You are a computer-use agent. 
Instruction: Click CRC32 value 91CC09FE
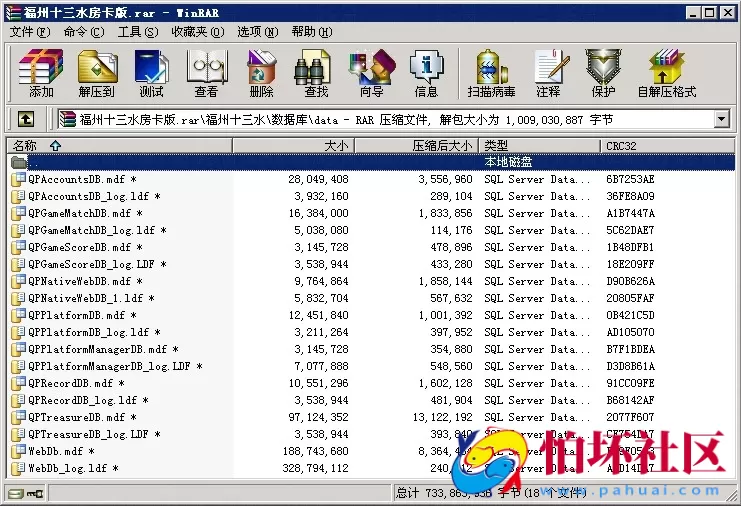click(x=630, y=383)
